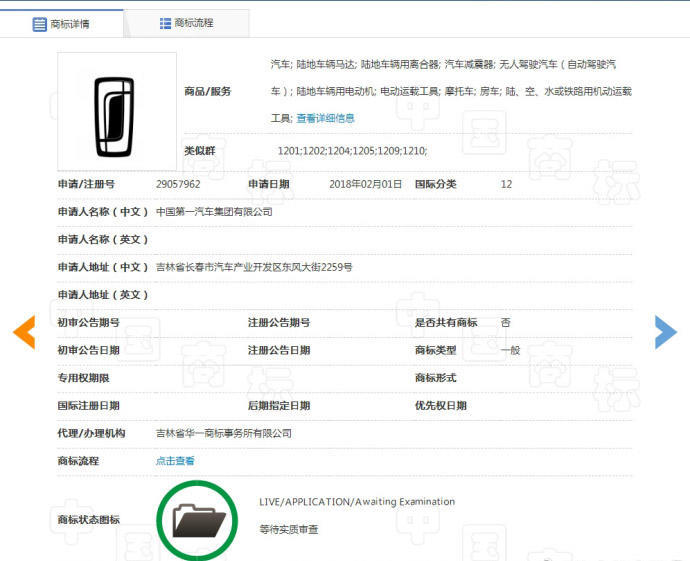This screenshot has height=561, width=690.
Task: Click the 国际分类 label
Action: 436,184
